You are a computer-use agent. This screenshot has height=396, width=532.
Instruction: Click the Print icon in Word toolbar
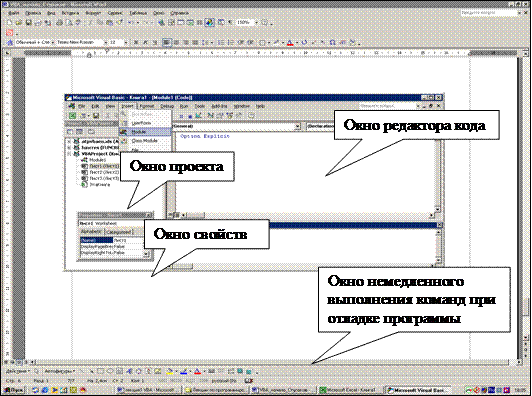[60, 22]
